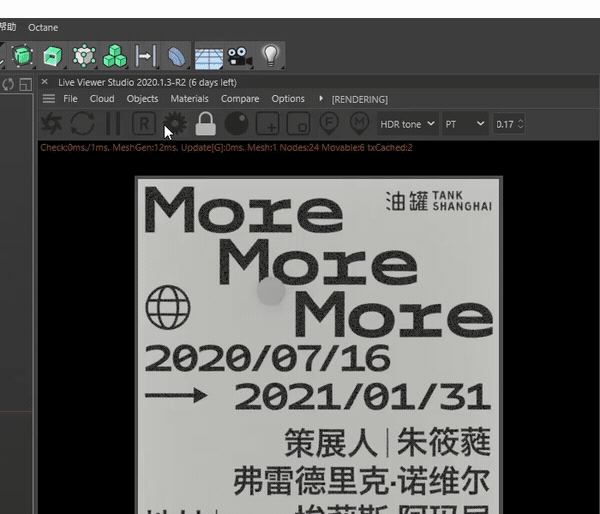Click the subdivision surface cage icon
Image resolution: width=600 pixels, height=514 pixels.
point(84,56)
